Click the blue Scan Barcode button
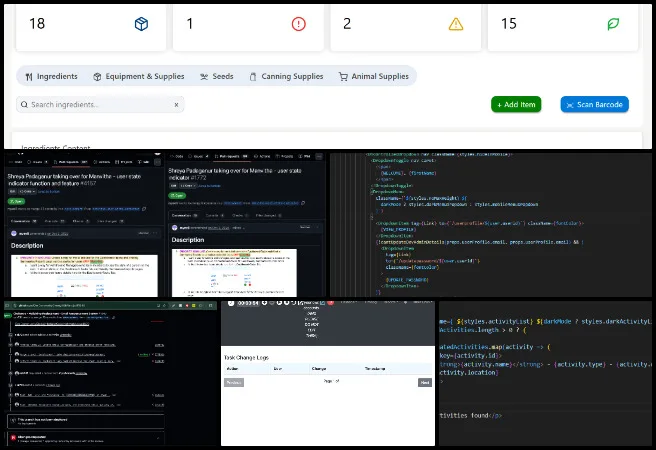 point(594,105)
